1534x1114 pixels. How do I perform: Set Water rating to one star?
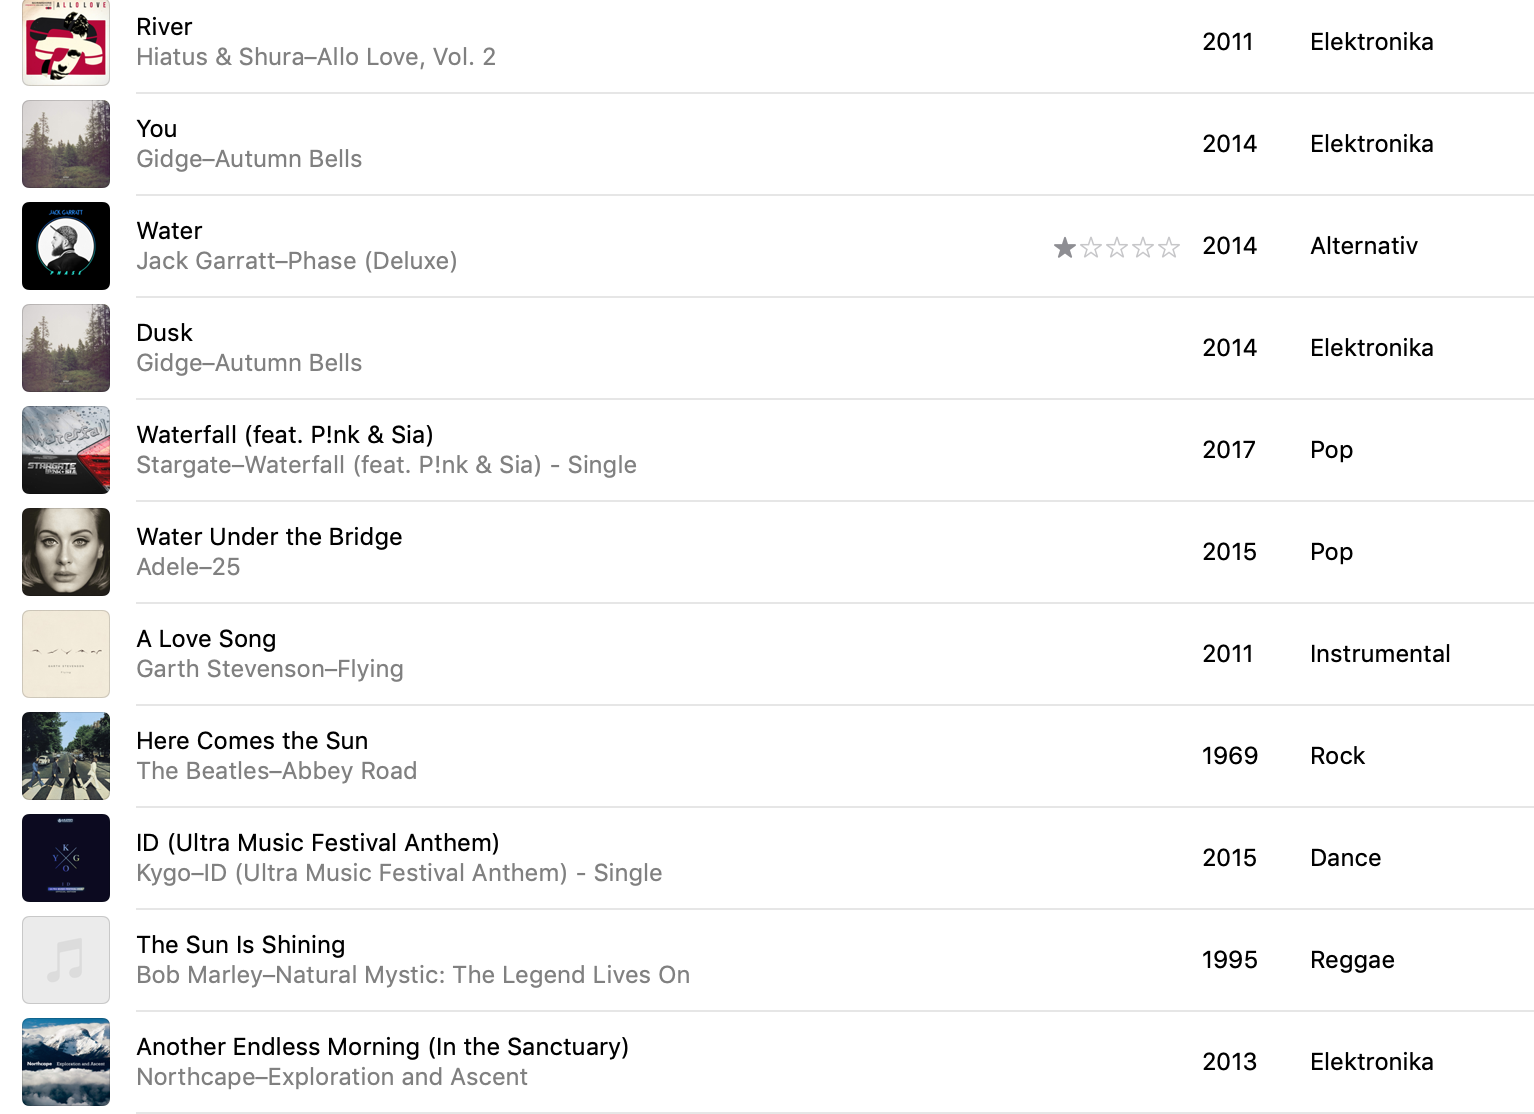click(1065, 247)
